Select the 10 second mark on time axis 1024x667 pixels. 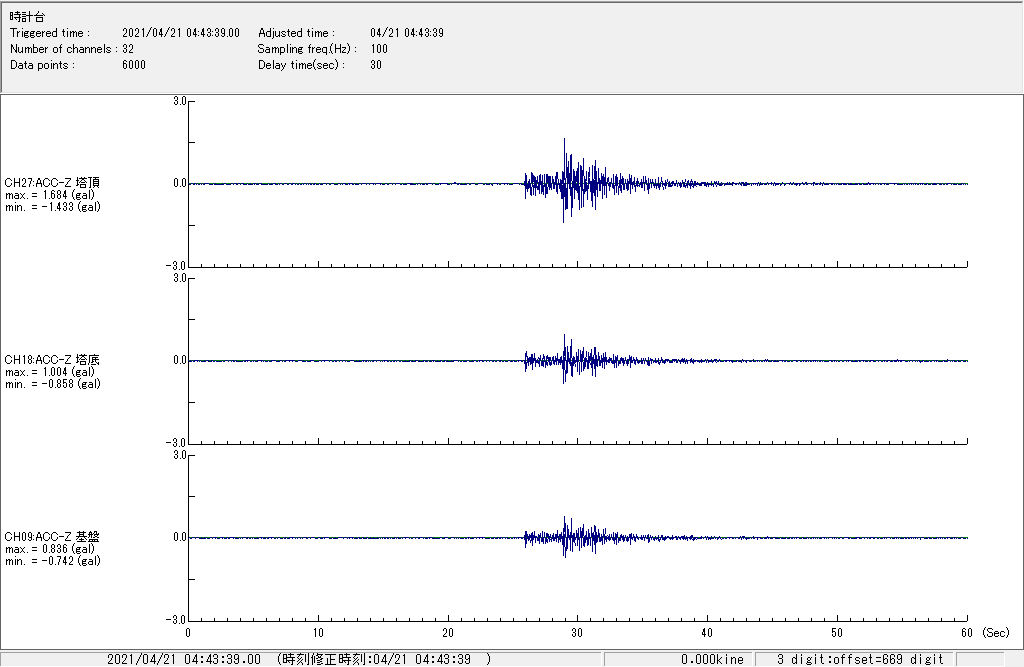(318, 633)
